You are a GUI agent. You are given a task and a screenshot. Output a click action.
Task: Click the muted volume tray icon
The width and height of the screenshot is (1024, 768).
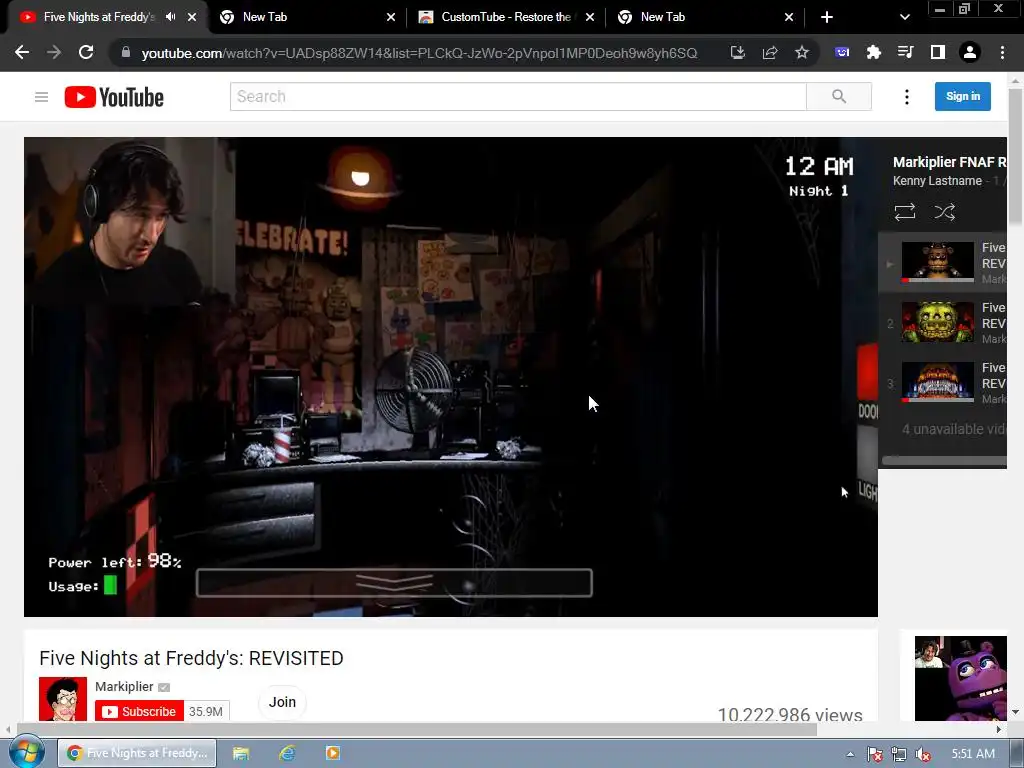pyautogui.click(x=923, y=754)
